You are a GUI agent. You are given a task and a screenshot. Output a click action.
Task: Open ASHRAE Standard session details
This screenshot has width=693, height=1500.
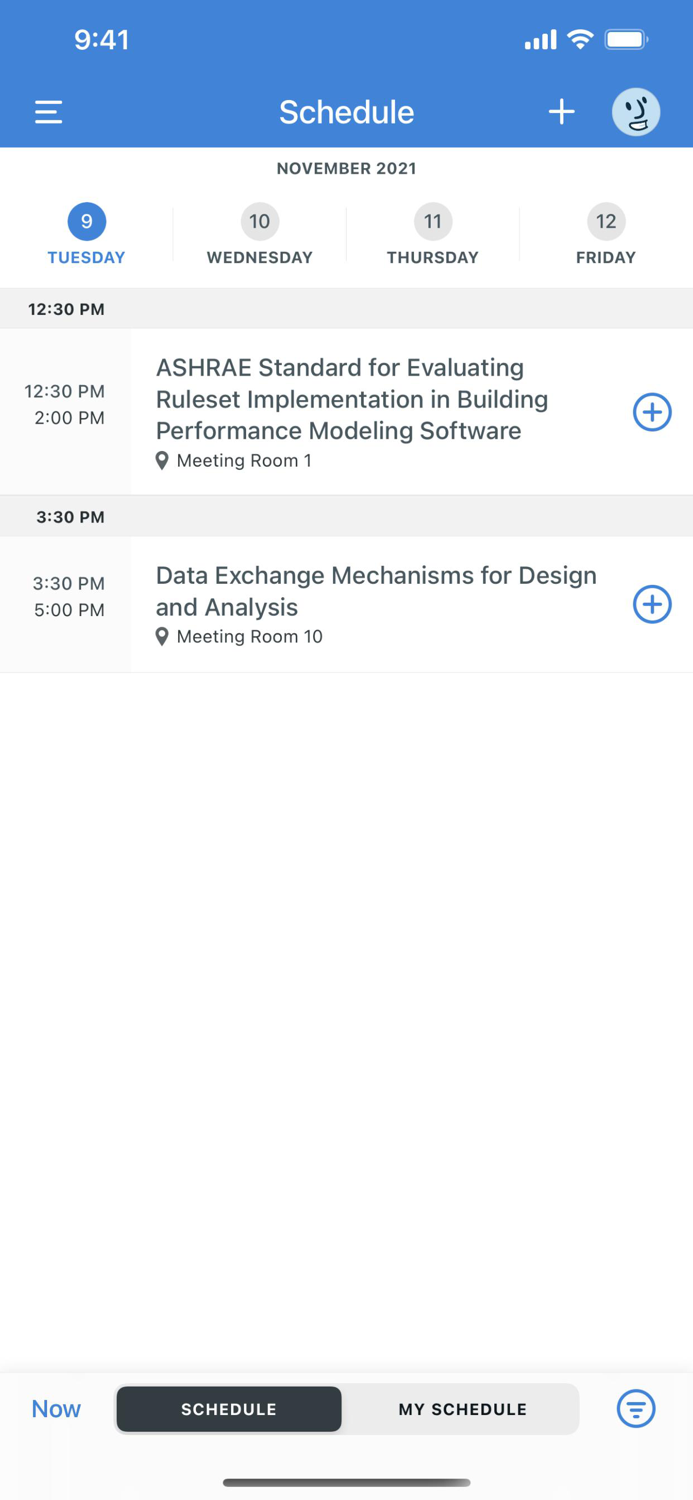click(352, 399)
